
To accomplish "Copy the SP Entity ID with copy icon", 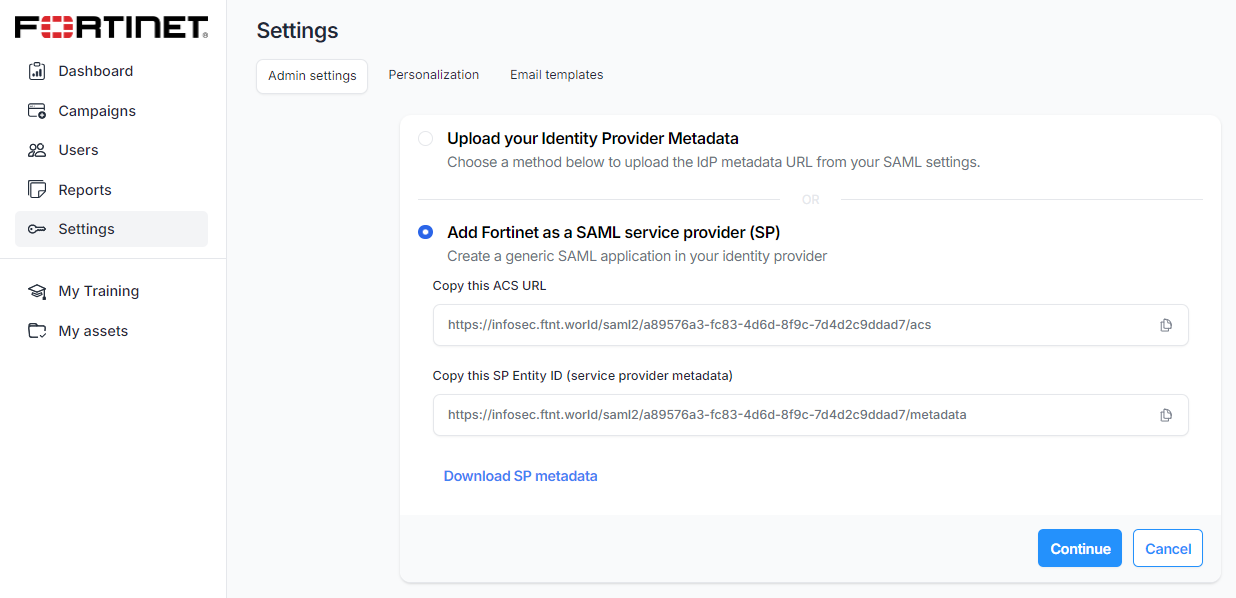I will (1166, 415).
